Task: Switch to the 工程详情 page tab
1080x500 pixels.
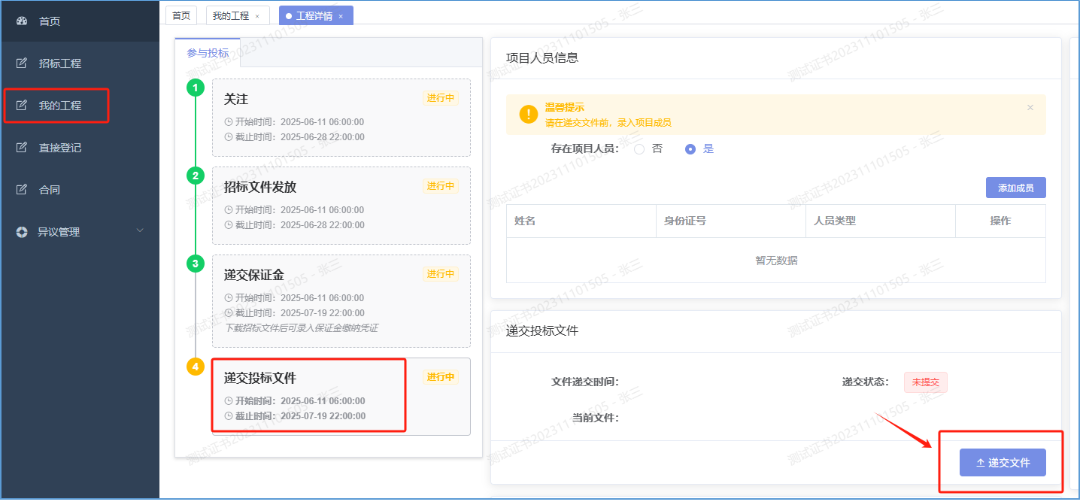Action: [x=314, y=15]
